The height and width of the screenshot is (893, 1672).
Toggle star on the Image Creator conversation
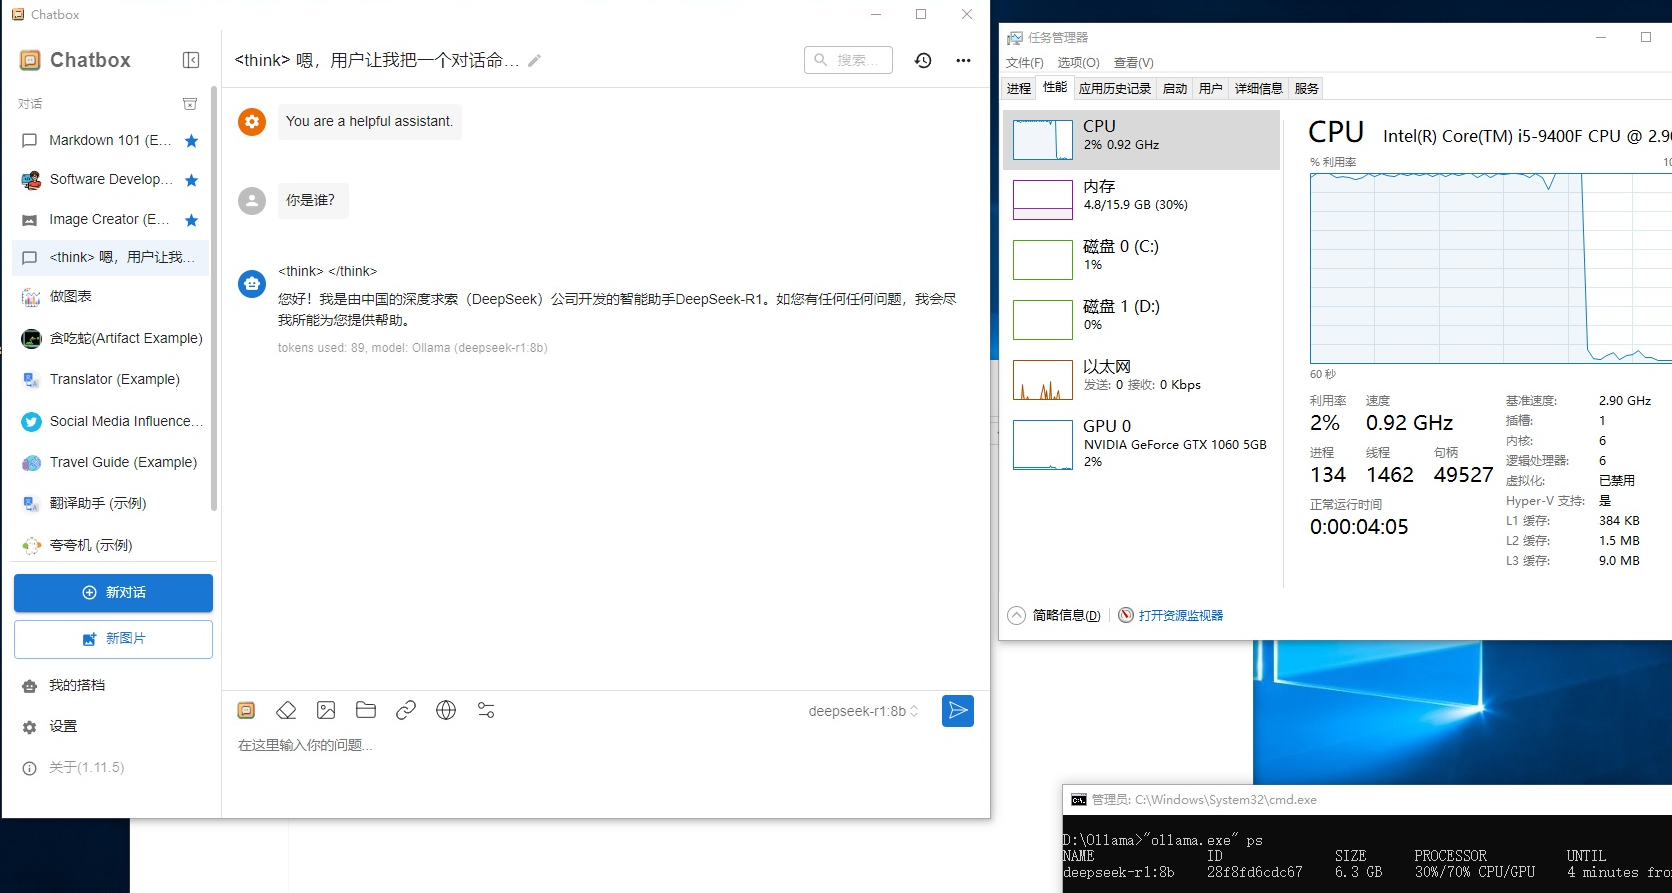point(192,220)
